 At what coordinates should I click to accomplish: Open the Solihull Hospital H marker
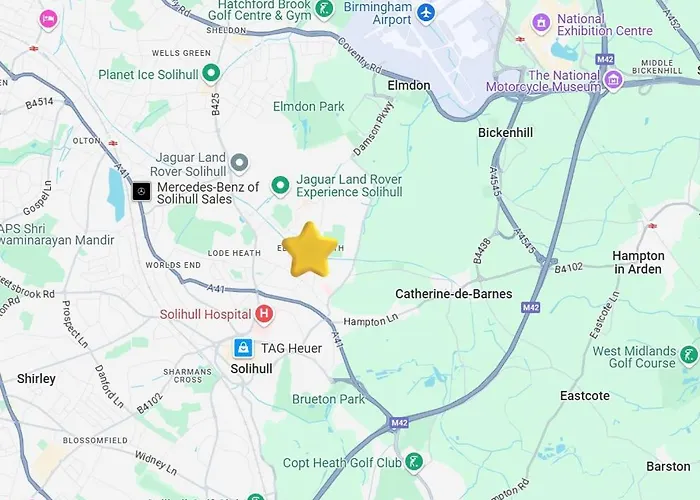[x=264, y=314]
